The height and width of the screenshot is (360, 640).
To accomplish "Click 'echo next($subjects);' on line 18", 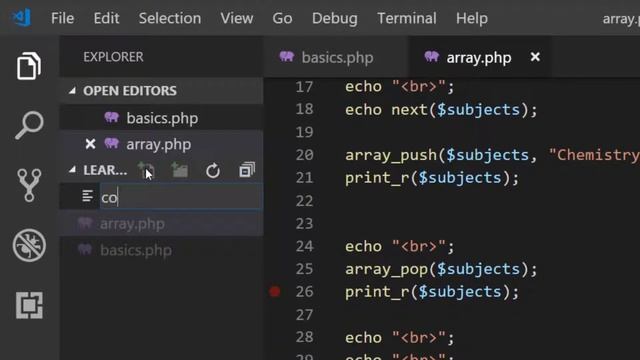I will pyautogui.click(x=441, y=110).
